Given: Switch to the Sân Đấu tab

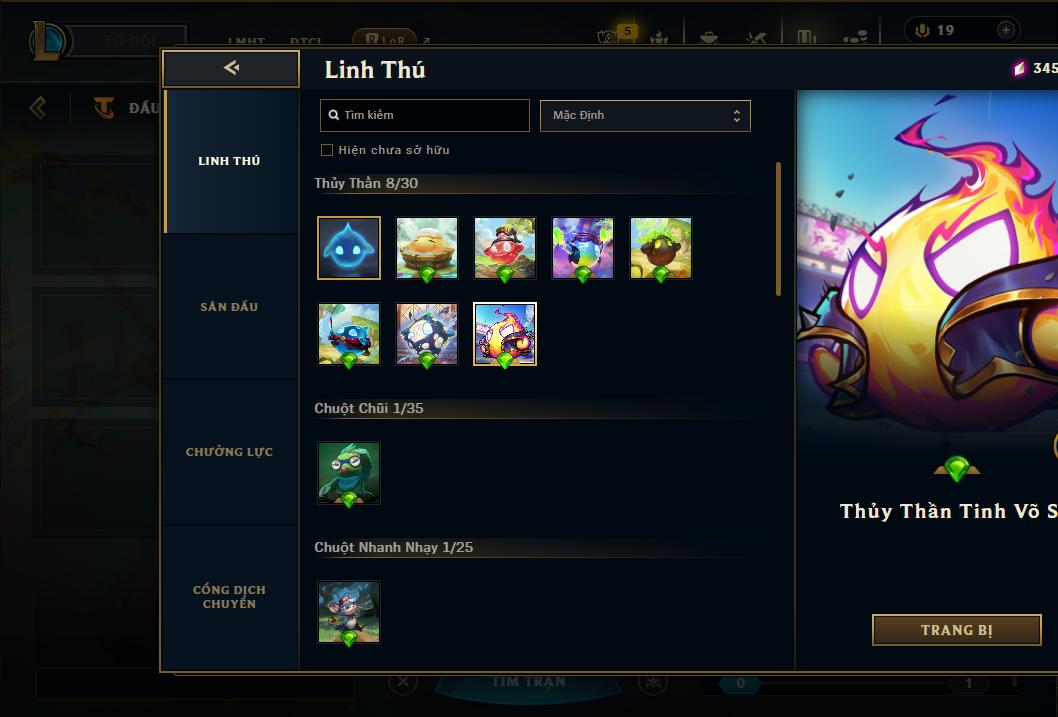Looking at the screenshot, I should point(230,307).
